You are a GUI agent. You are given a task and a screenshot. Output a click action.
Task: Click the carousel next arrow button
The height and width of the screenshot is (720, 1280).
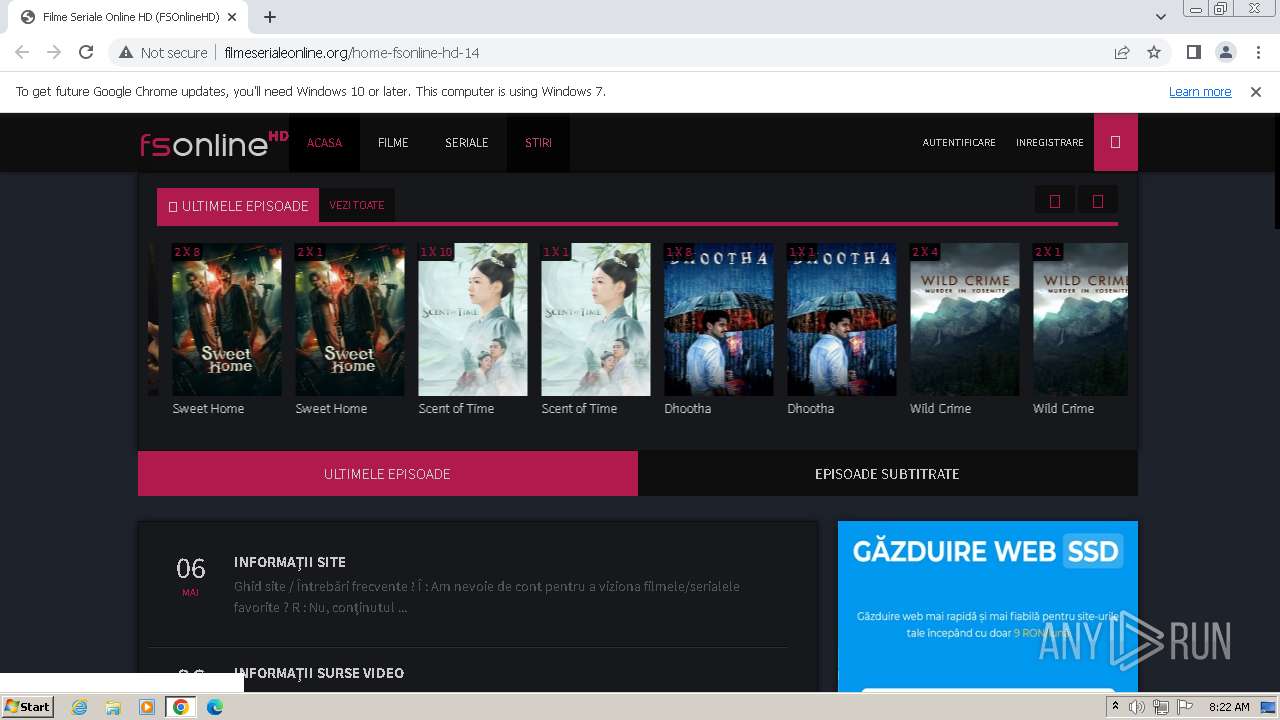[x=1097, y=201]
